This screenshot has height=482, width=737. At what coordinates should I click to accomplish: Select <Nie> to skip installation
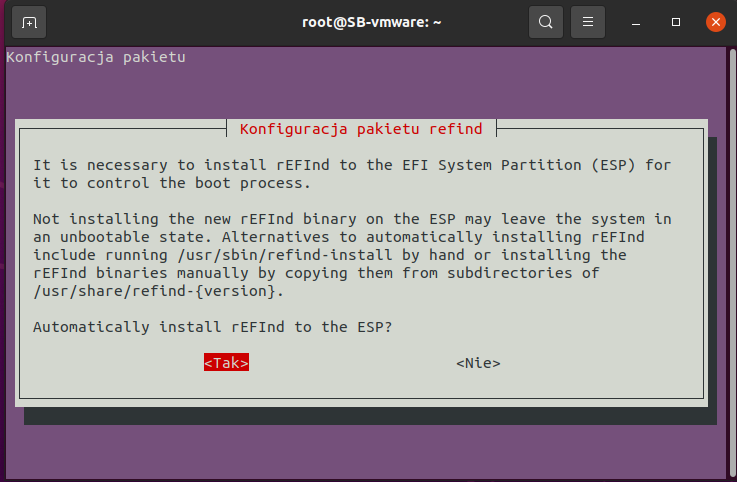click(478, 363)
